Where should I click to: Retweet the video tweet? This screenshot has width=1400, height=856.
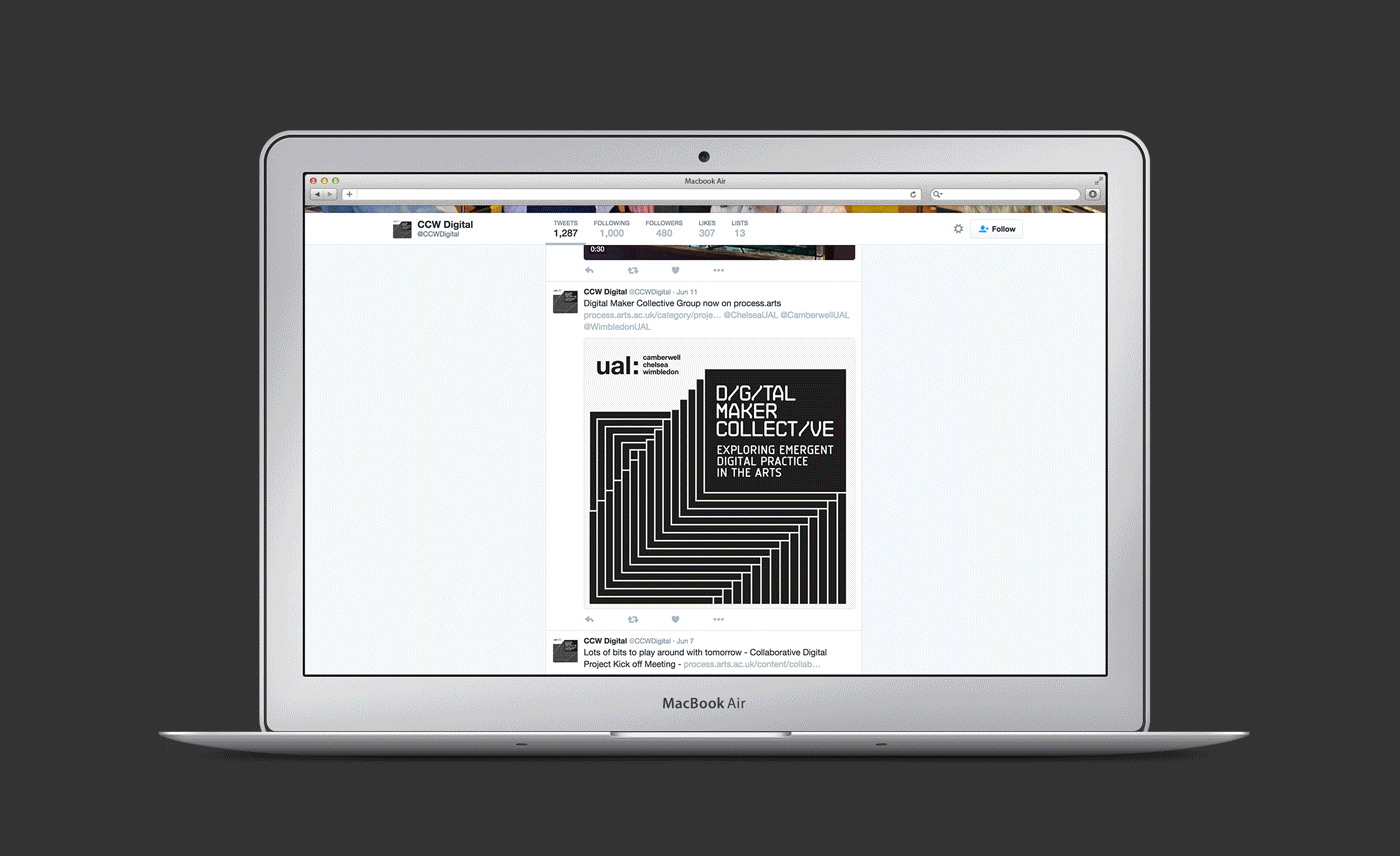[x=632, y=270]
